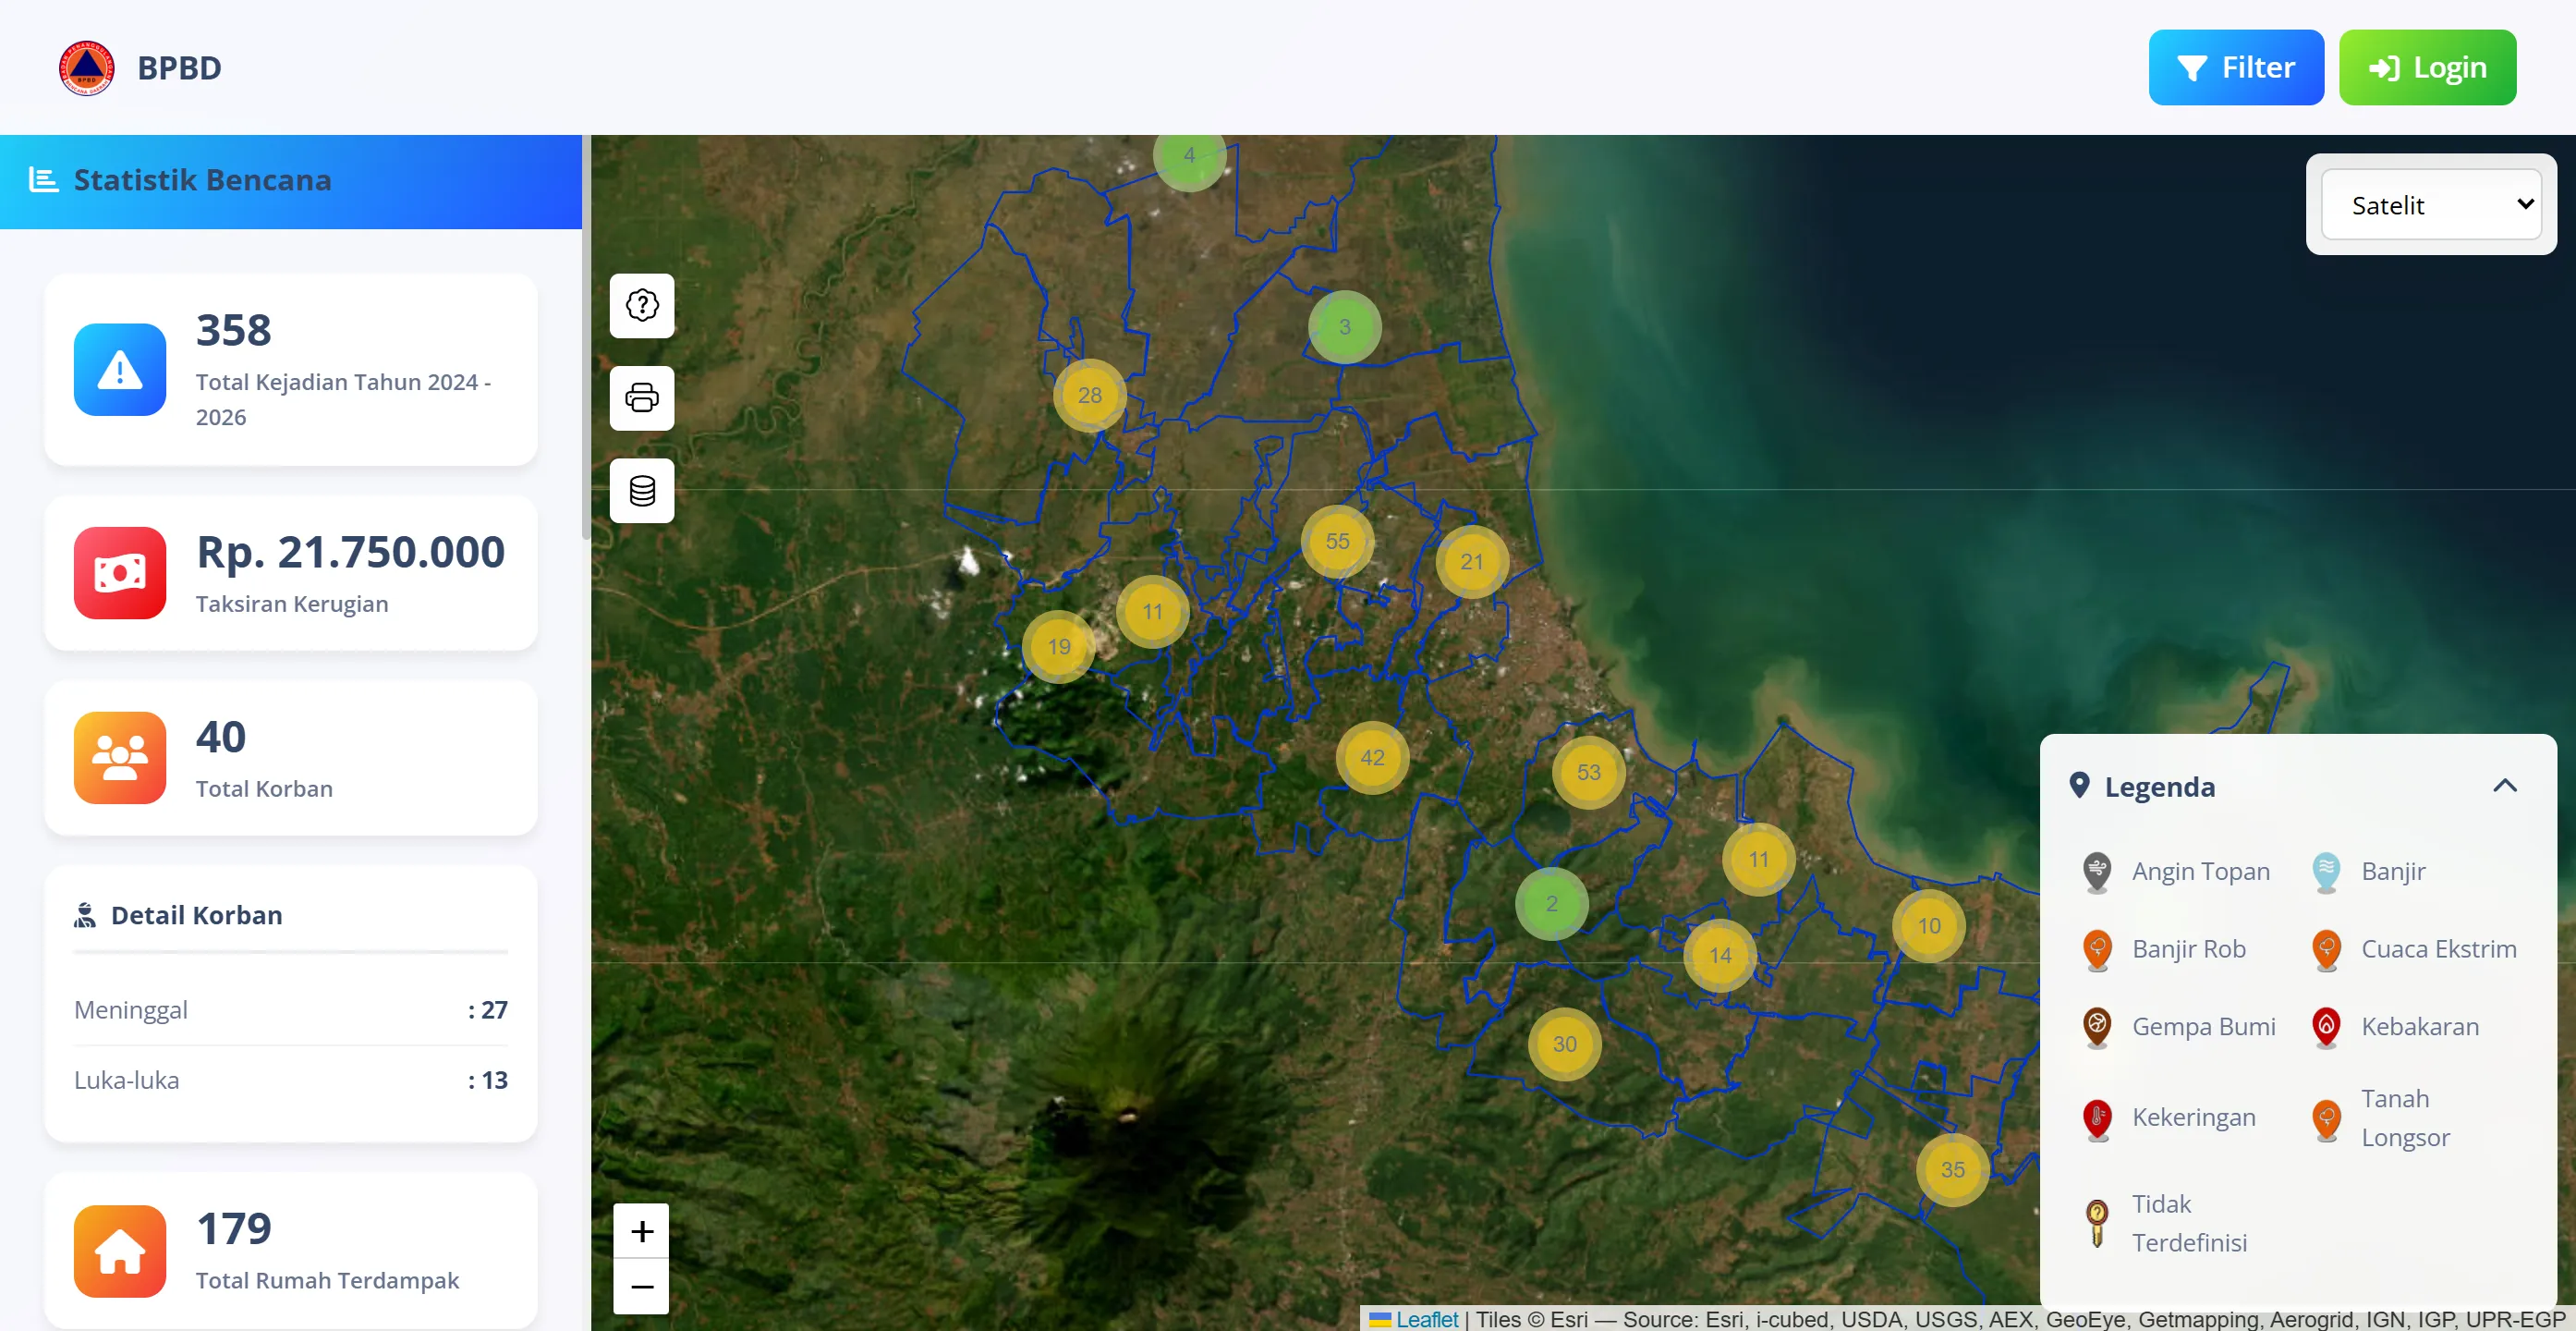2576x1331 pixels.
Task: Open the database layers icon button
Action: (642, 491)
